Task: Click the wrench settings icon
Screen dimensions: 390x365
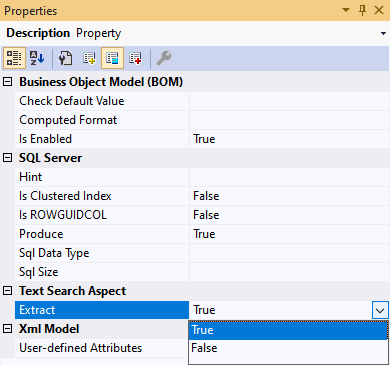Action: (164, 58)
